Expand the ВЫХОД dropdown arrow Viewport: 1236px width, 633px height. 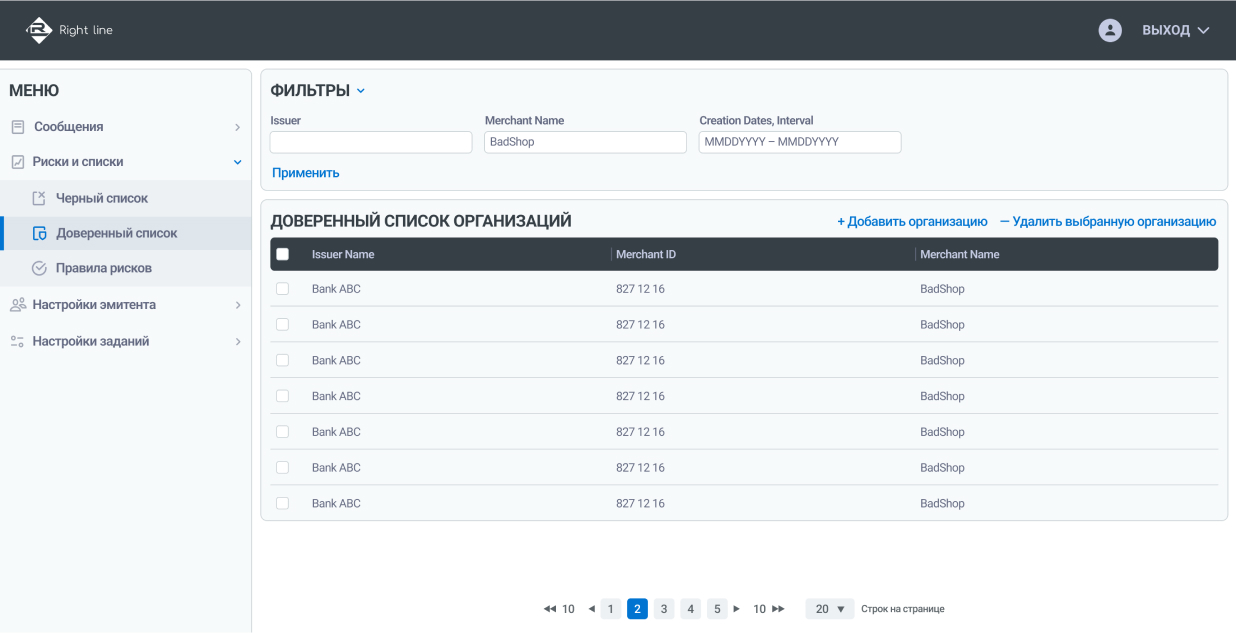pos(1203,30)
